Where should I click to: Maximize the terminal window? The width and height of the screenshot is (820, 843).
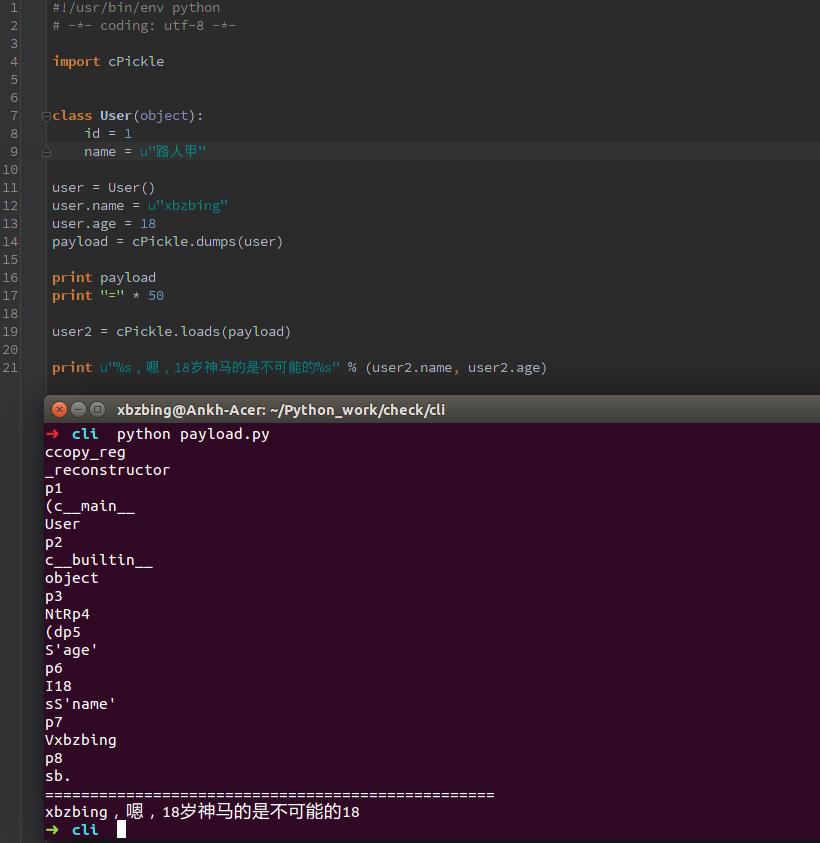click(x=97, y=410)
